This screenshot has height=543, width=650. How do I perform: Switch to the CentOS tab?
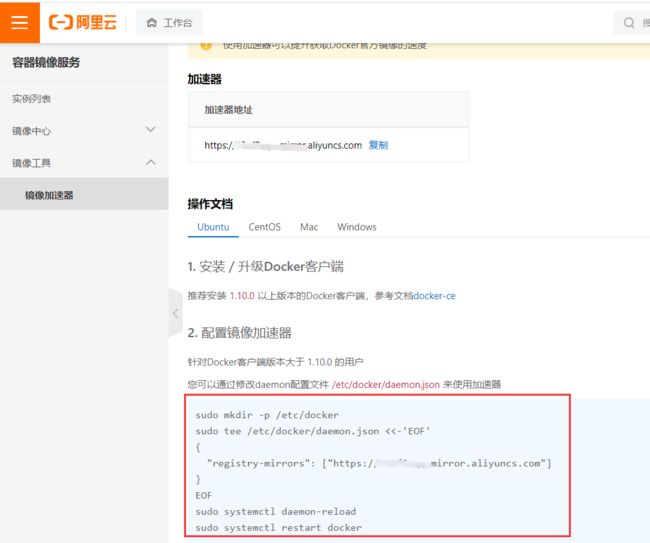(x=264, y=227)
